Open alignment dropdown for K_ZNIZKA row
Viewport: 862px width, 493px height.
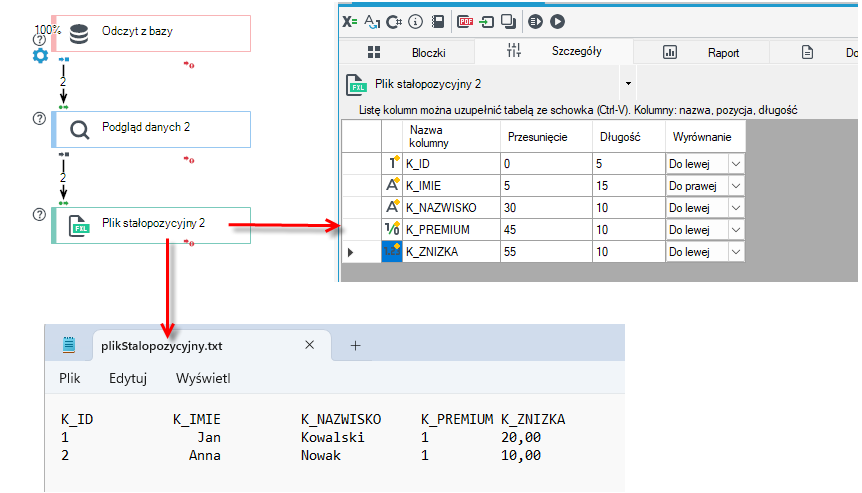(x=736, y=252)
